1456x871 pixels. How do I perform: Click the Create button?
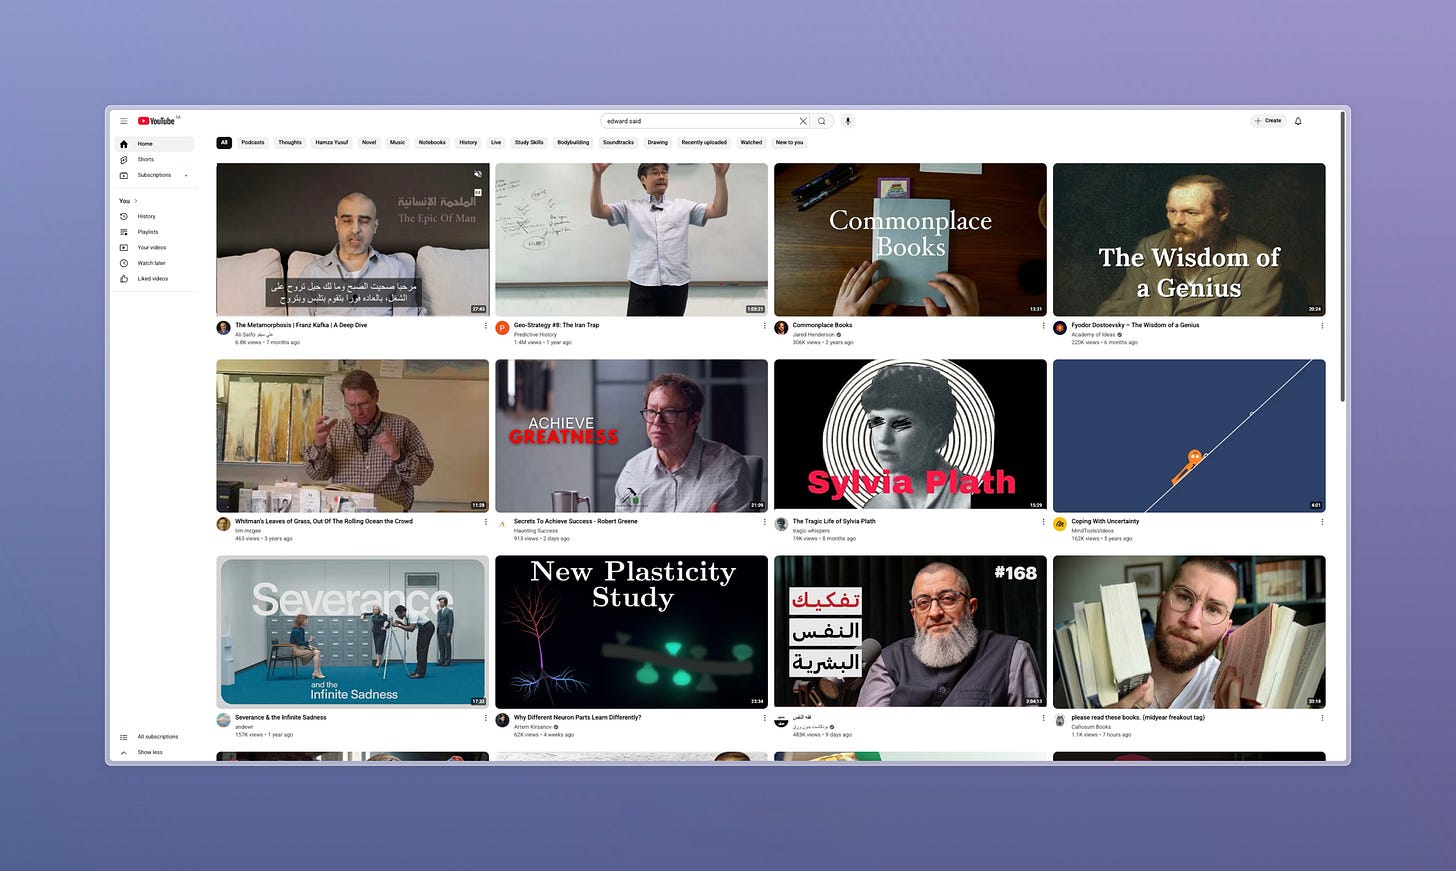[x=1268, y=121]
